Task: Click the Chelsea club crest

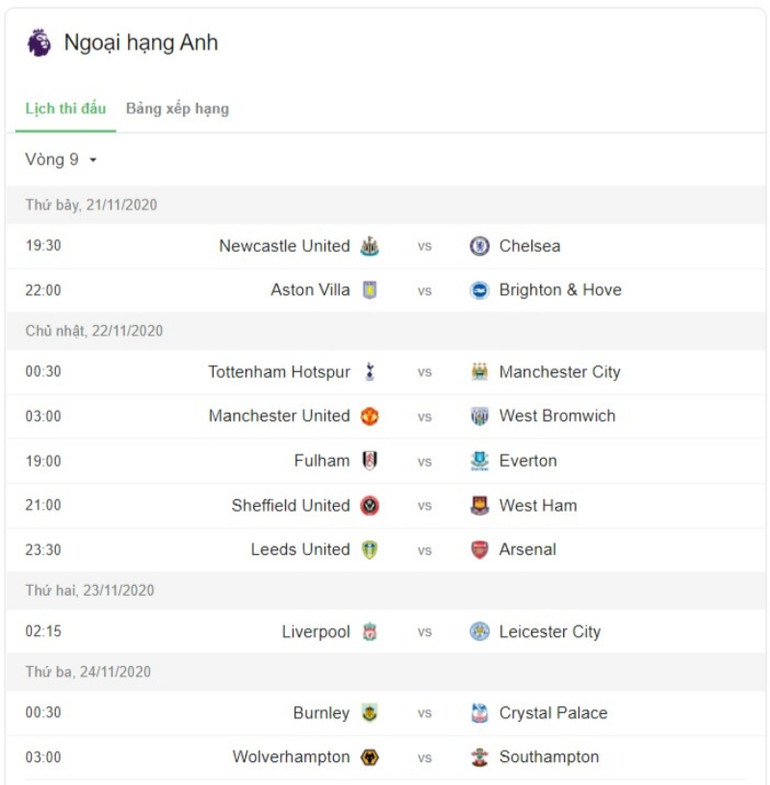Action: (480, 246)
